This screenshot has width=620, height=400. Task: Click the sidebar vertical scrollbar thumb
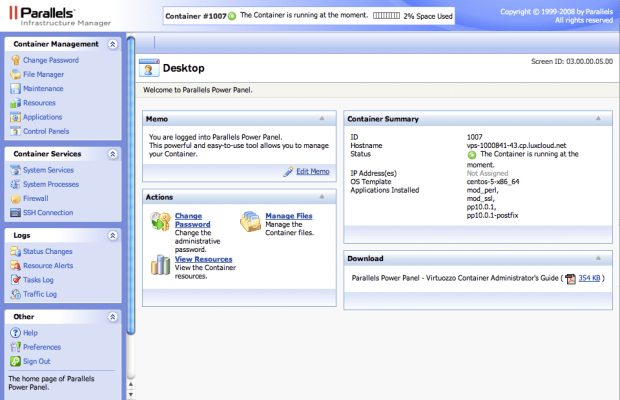point(131,186)
